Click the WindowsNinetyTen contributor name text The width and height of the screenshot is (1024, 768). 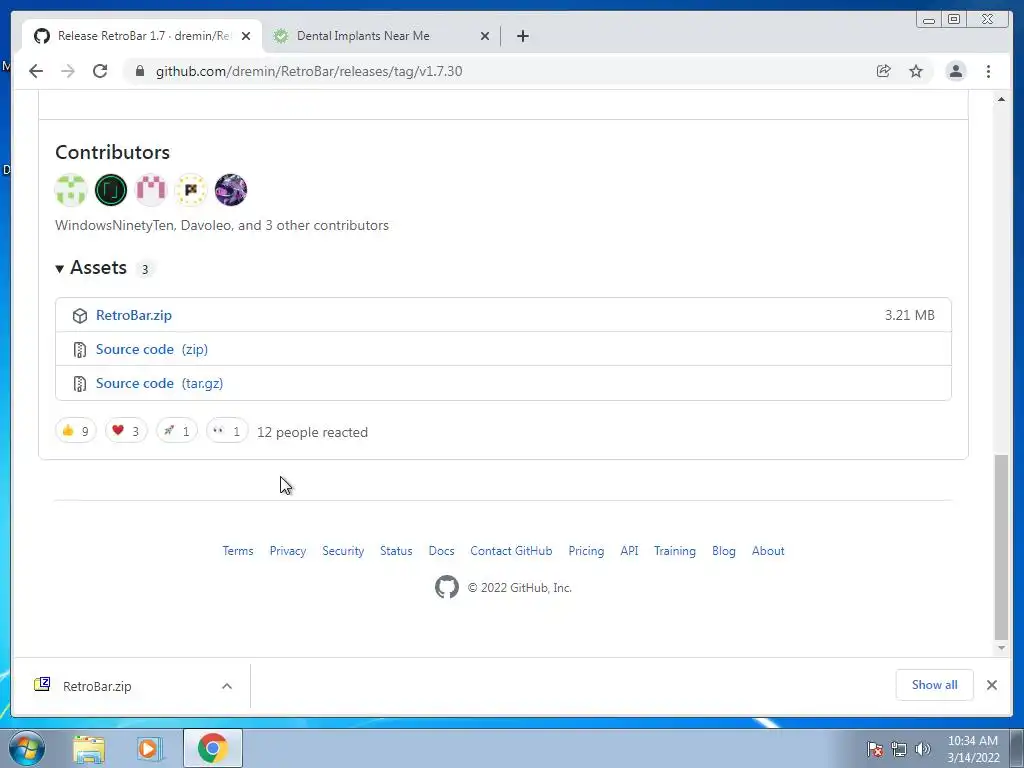click(114, 225)
